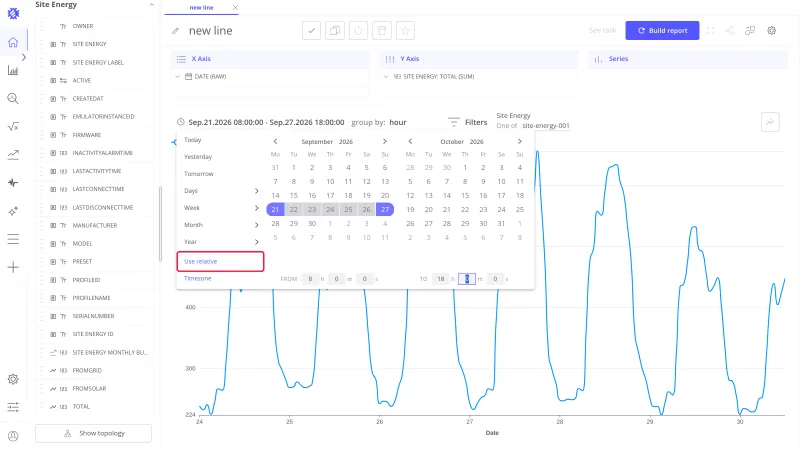Open the trend line forecast sidebar icon
Image resolution: width=800 pixels, height=450 pixels.
pyautogui.click(x=13, y=155)
